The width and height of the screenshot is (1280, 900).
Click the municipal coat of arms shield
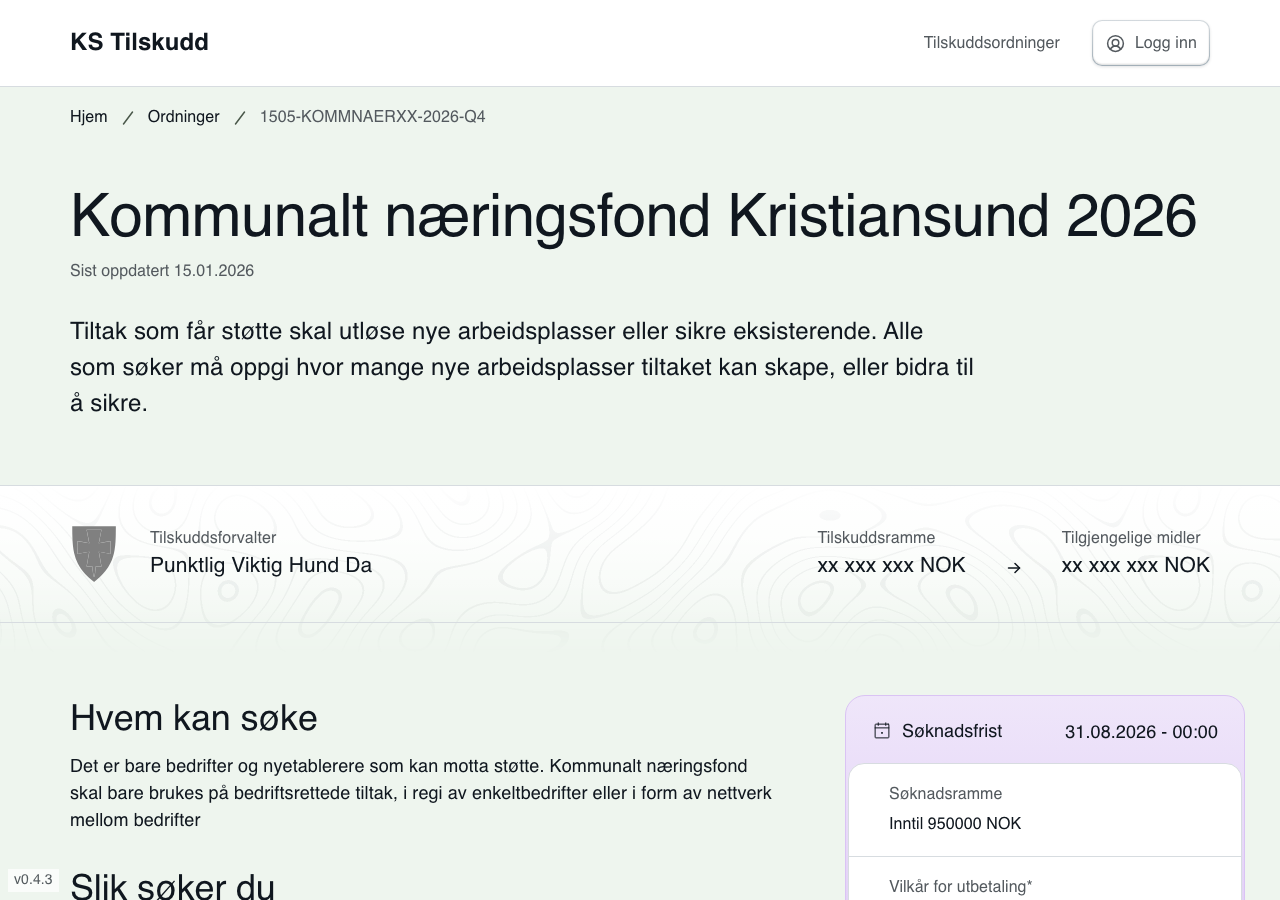pyautogui.click(x=94, y=553)
